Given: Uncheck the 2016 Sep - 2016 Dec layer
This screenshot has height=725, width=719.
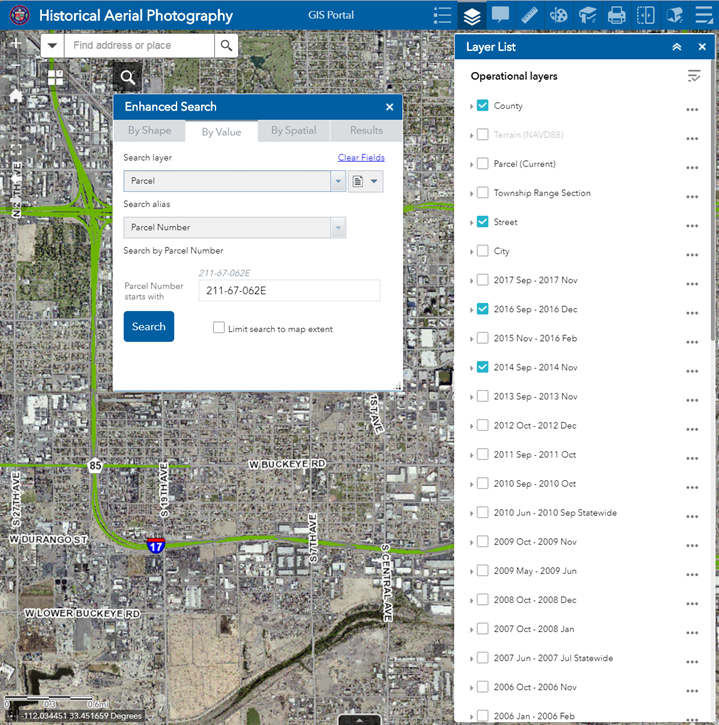Looking at the screenshot, I should (x=483, y=309).
